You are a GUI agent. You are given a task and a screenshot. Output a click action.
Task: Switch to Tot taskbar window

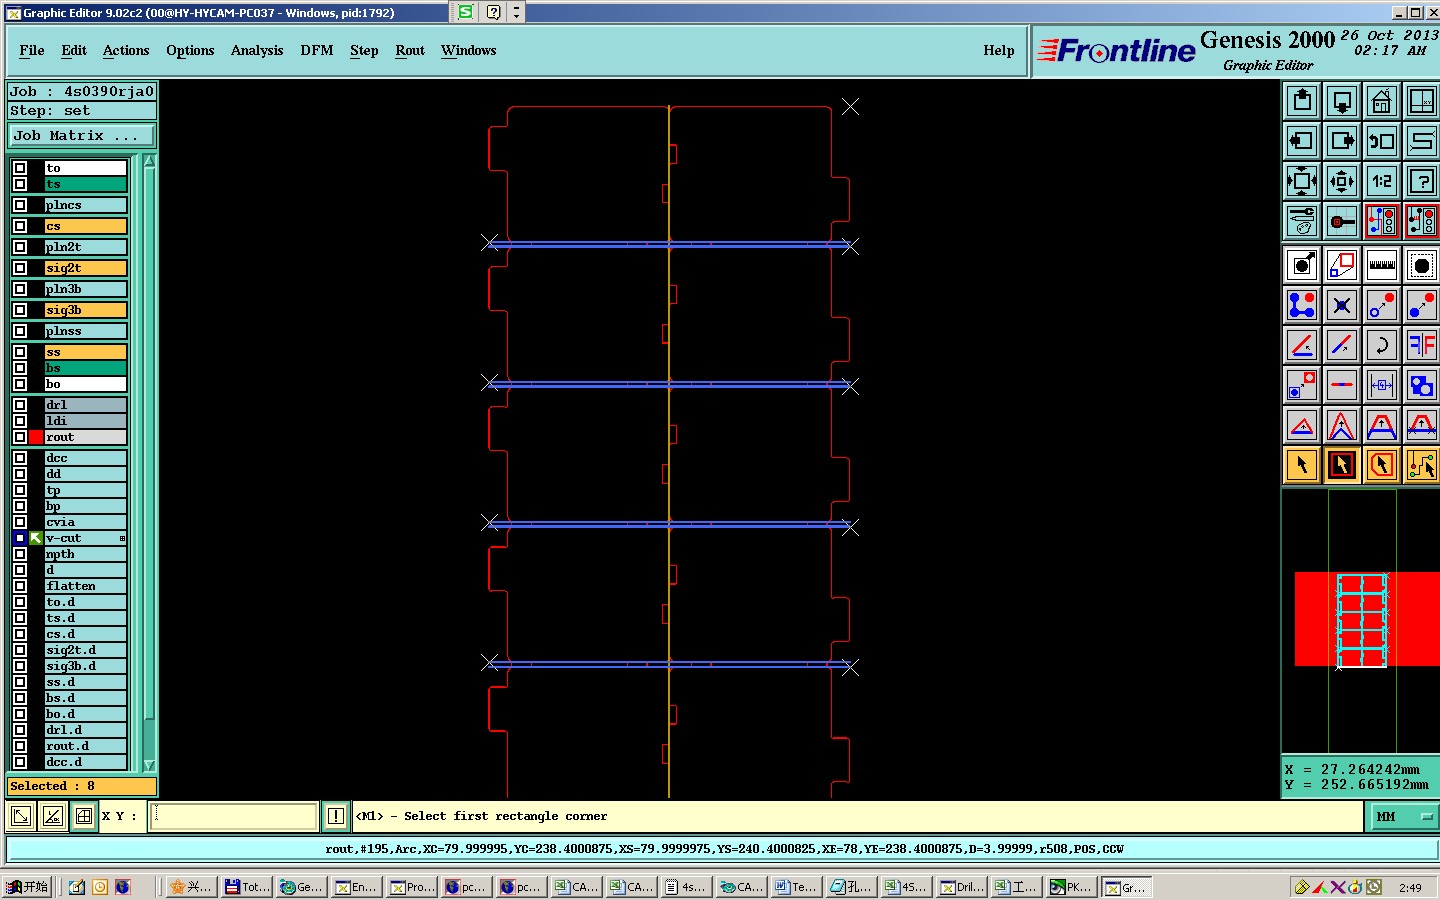click(x=246, y=887)
